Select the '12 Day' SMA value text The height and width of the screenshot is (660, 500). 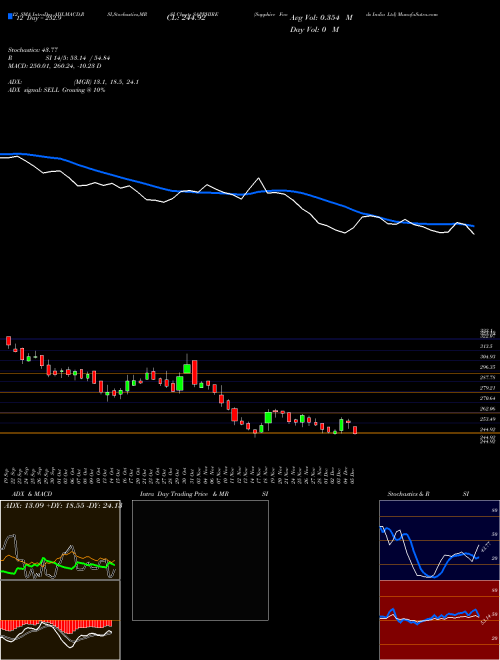coord(38,19)
